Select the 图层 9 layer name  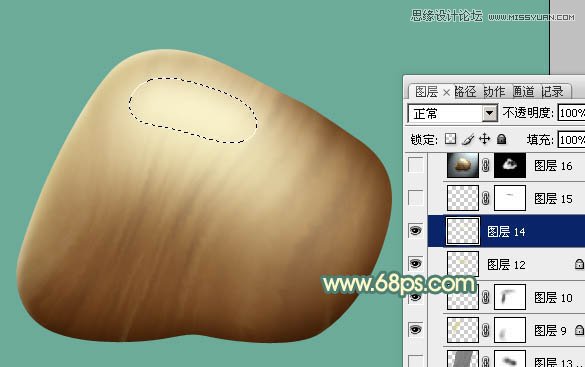point(550,330)
